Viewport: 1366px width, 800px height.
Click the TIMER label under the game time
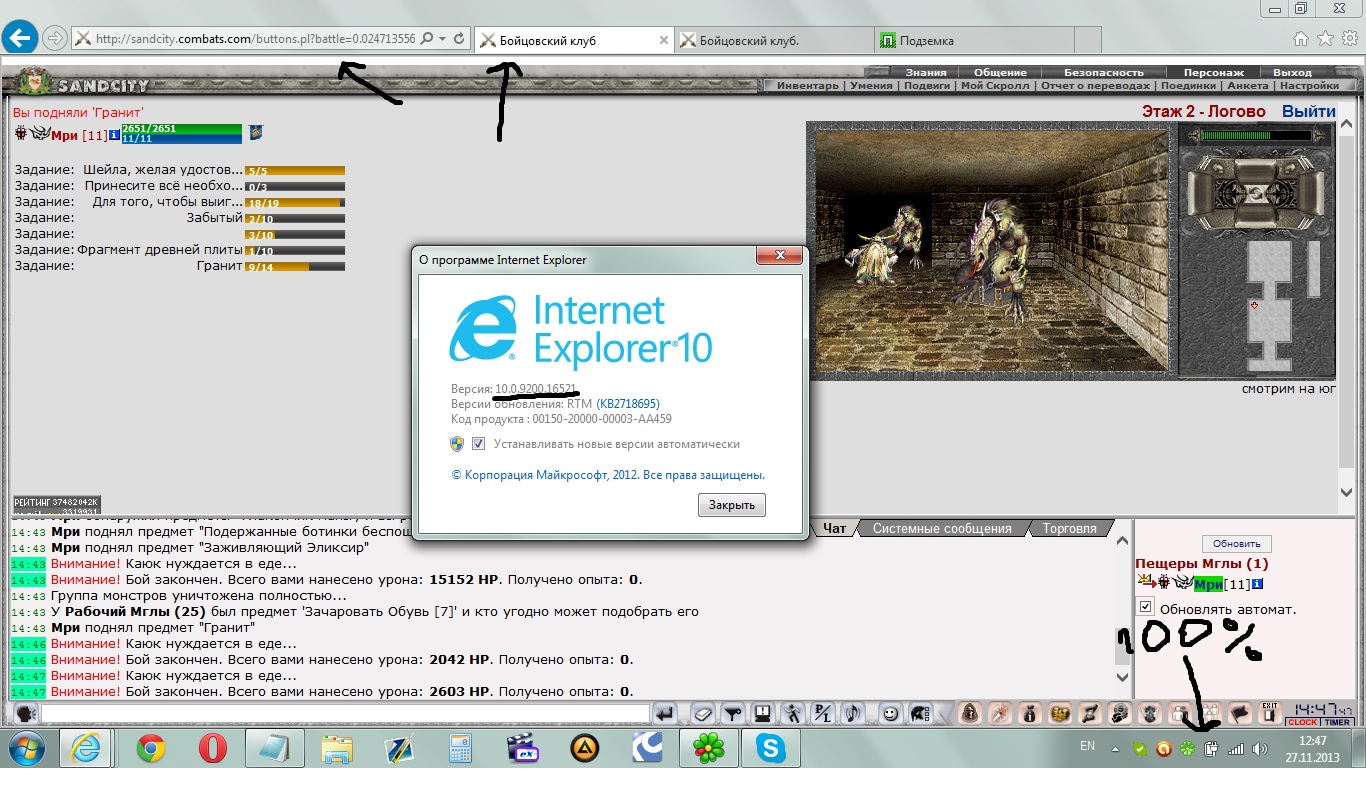point(1336,722)
